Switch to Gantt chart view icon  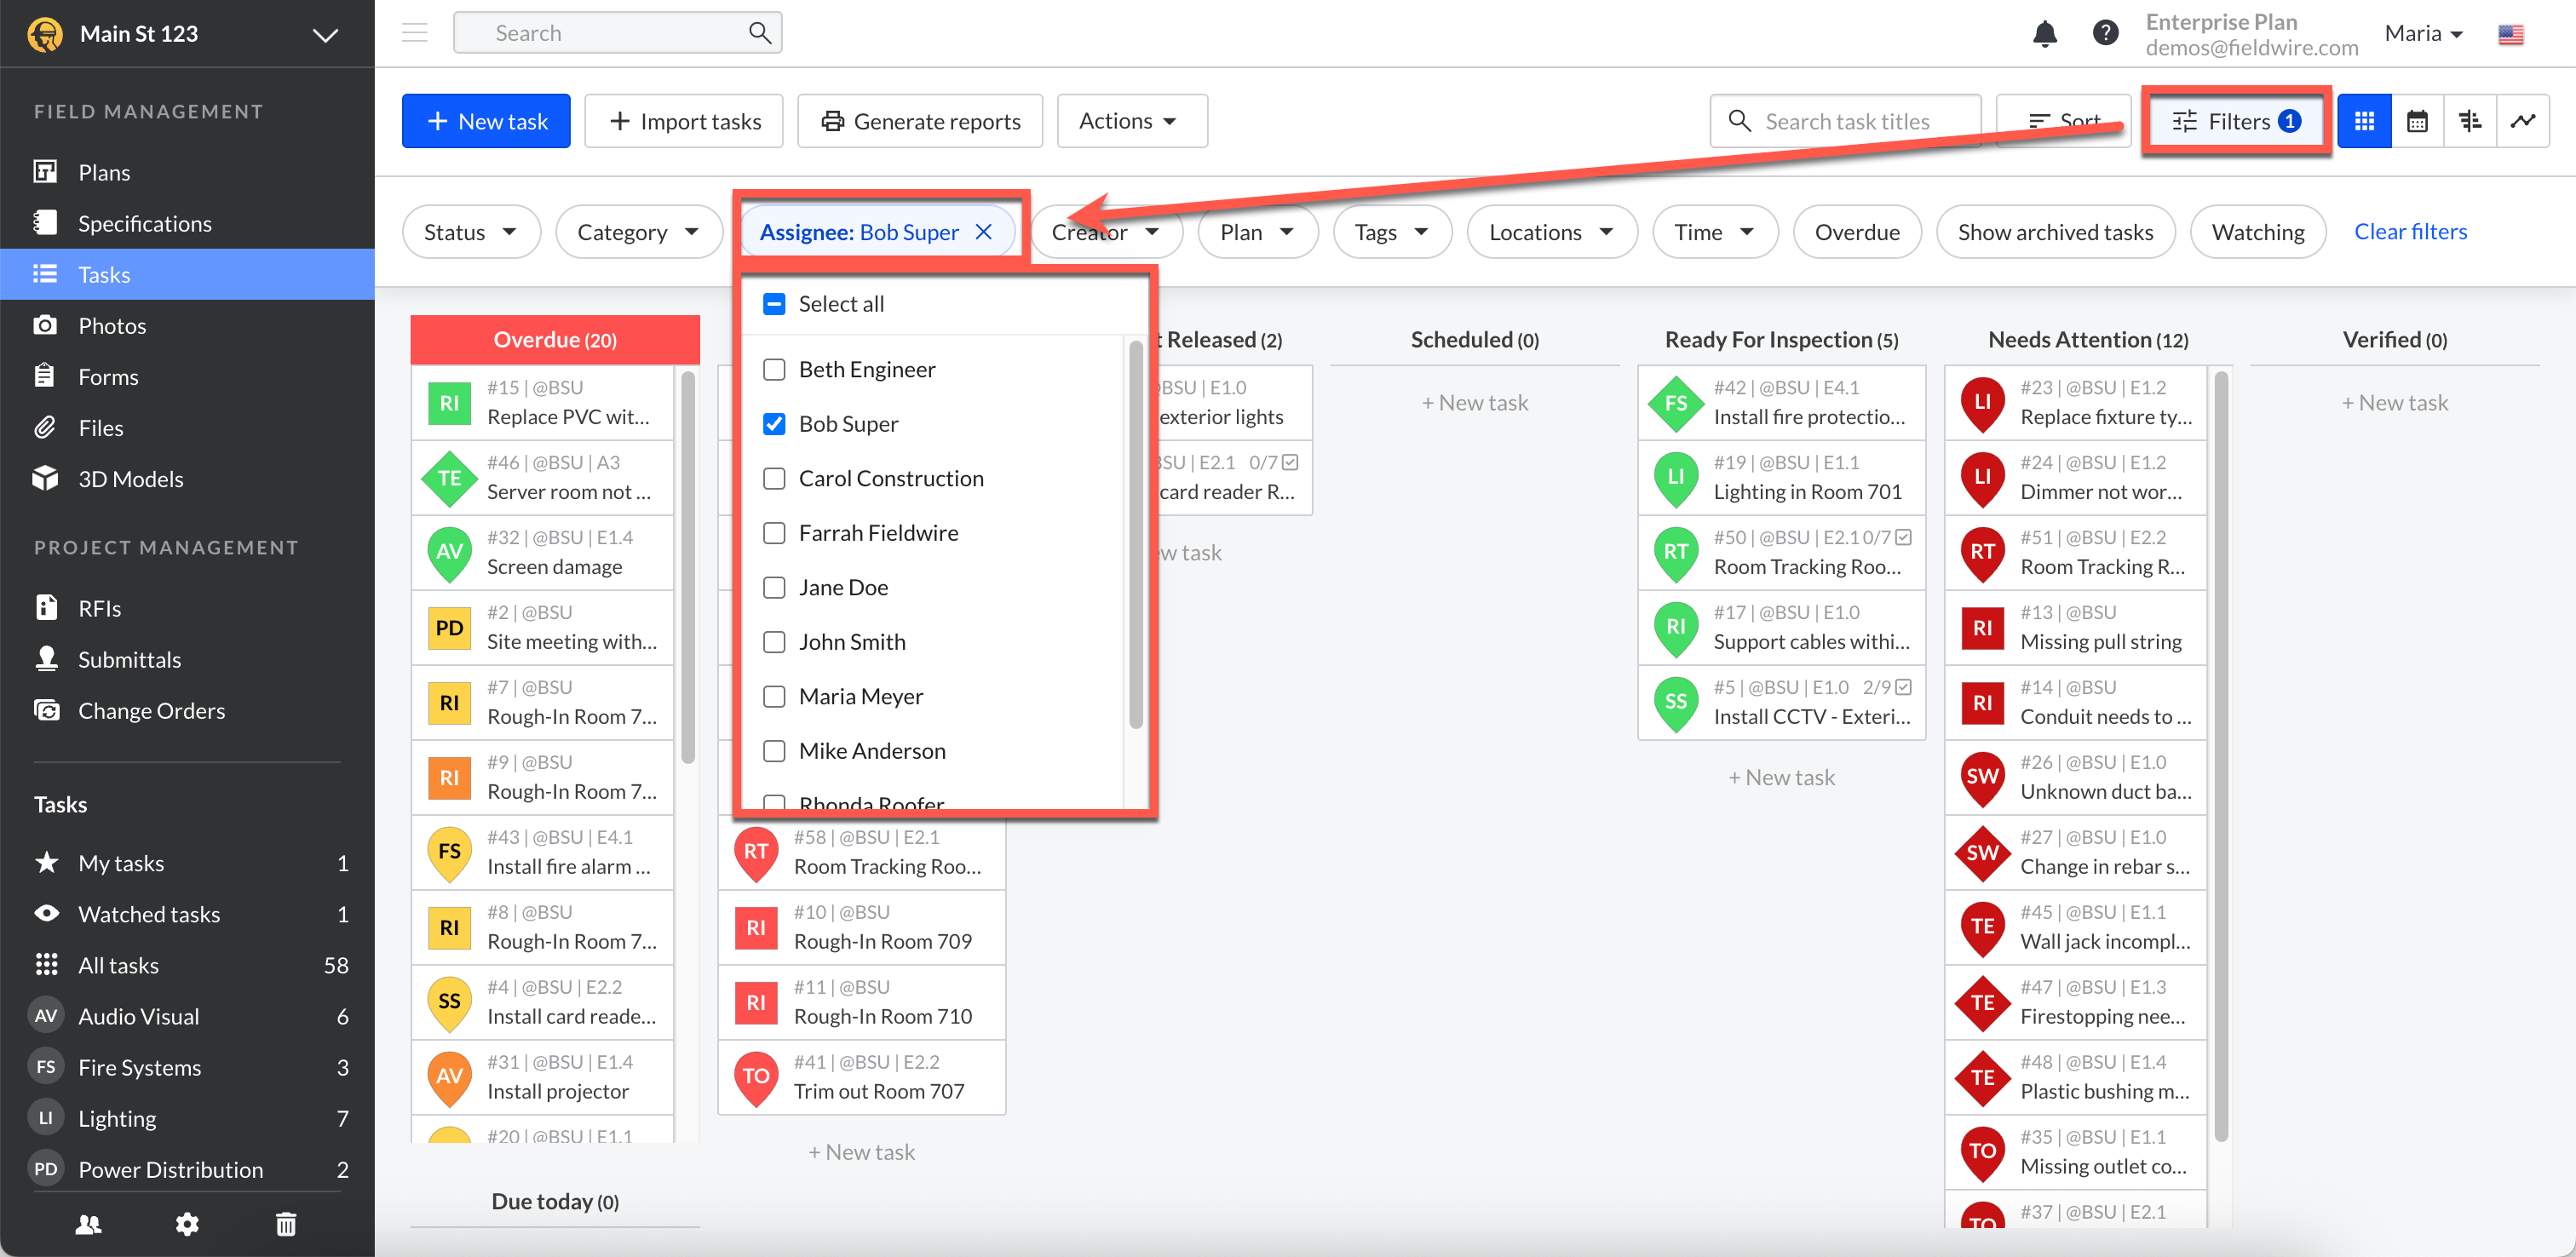(2469, 122)
